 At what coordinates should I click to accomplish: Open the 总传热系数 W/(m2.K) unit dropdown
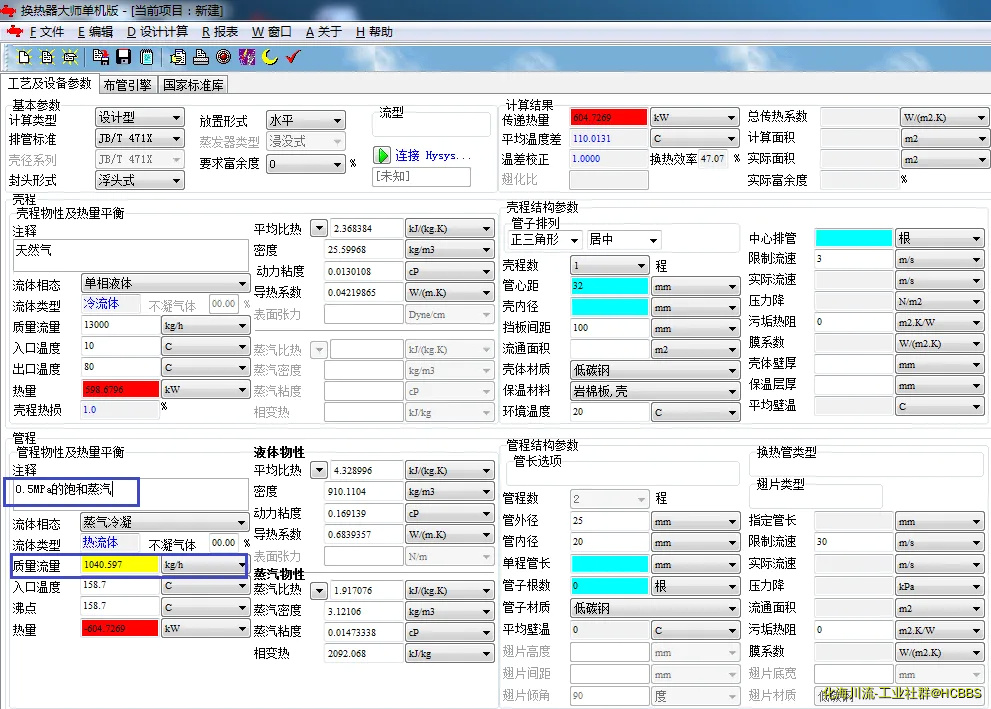[944, 118]
